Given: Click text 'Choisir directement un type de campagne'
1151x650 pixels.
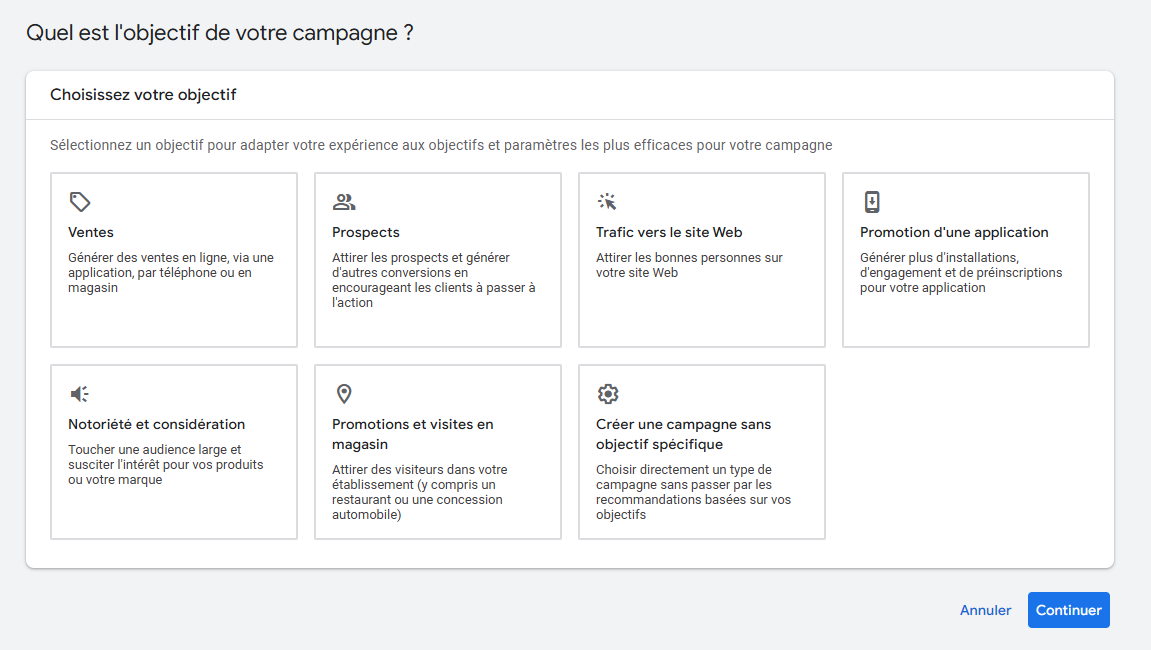Looking at the screenshot, I should (694, 492).
